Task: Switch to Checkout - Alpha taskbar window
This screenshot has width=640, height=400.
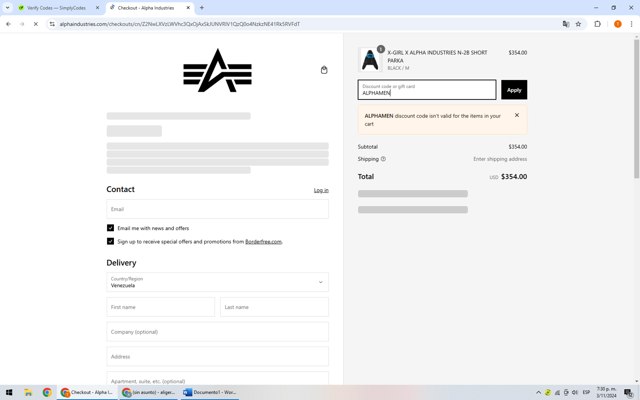Action: [x=87, y=392]
